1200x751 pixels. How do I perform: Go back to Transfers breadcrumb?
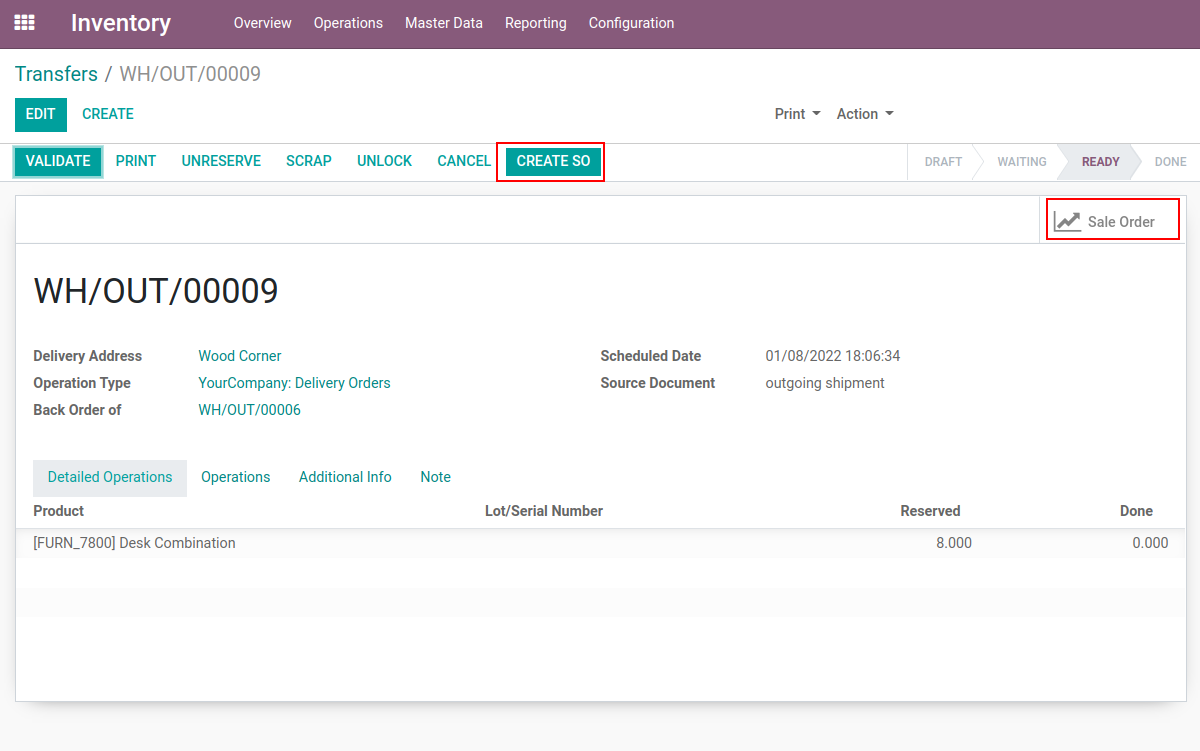pyautogui.click(x=56, y=74)
